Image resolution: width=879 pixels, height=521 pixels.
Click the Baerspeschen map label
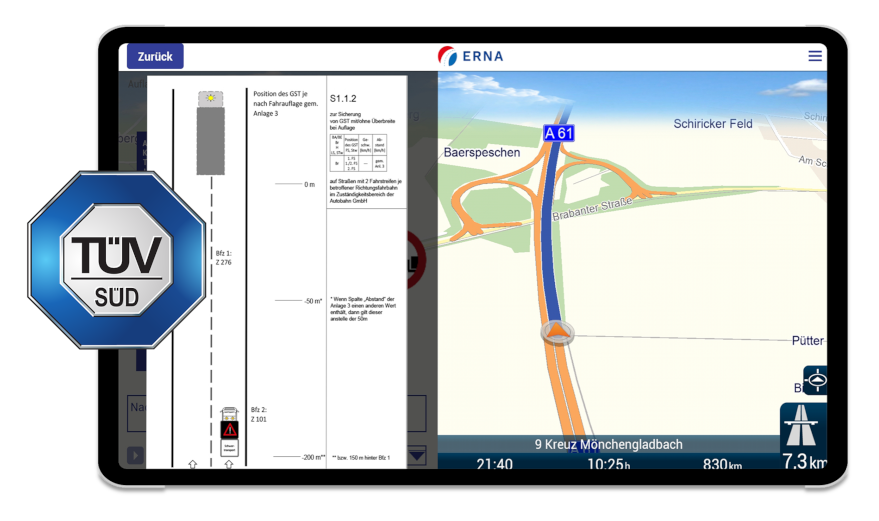click(x=482, y=153)
